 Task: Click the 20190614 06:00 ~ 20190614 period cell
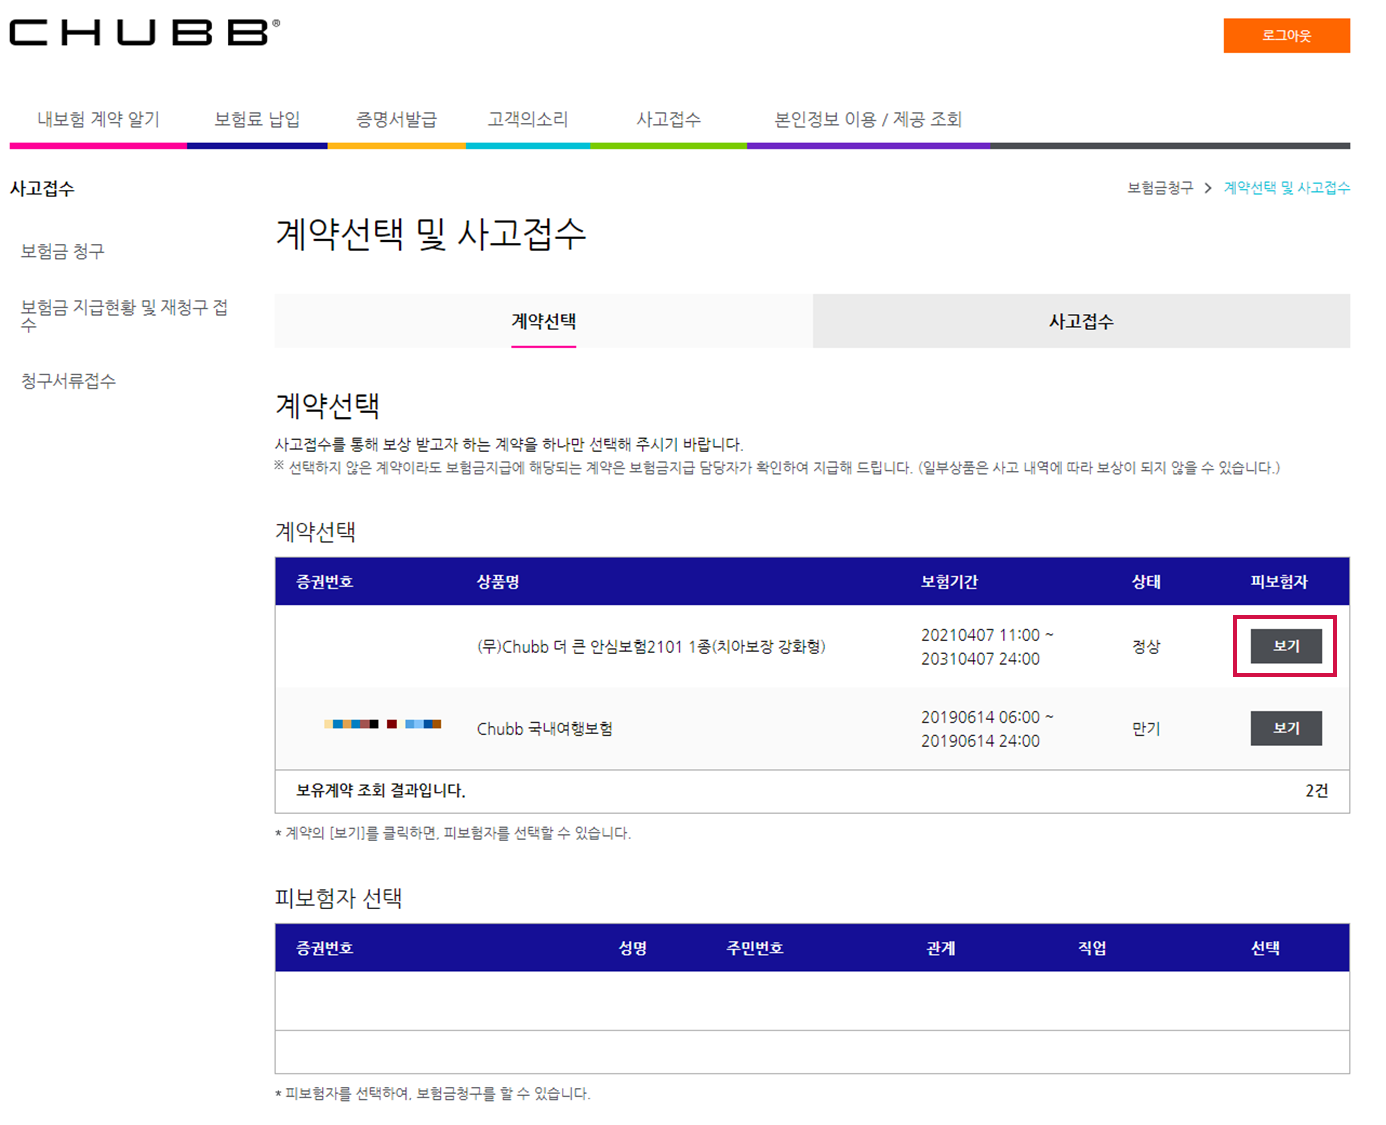987,729
